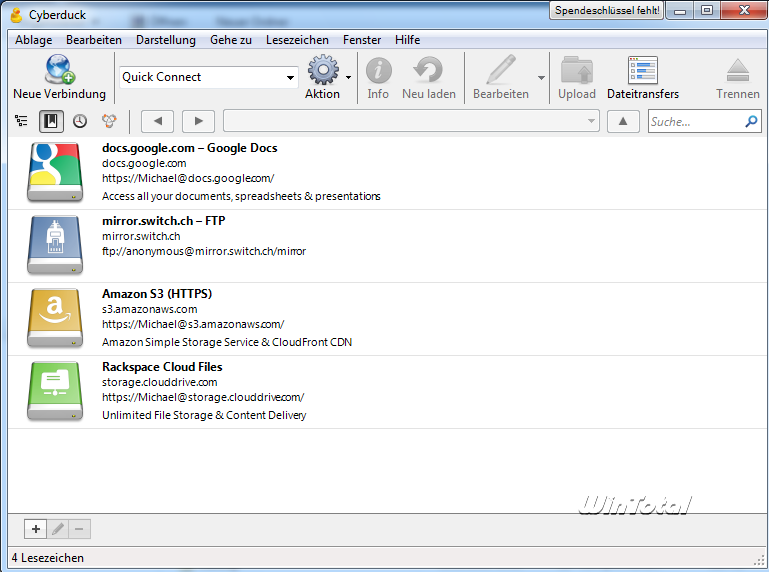Click the 4 Lesezeichen status bar text
The height and width of the screenshot is (572, 769).
(x=48, y=558)
